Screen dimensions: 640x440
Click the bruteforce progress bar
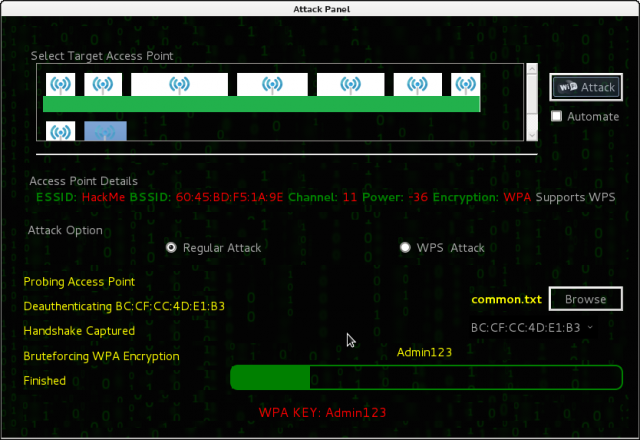point(426,377)
